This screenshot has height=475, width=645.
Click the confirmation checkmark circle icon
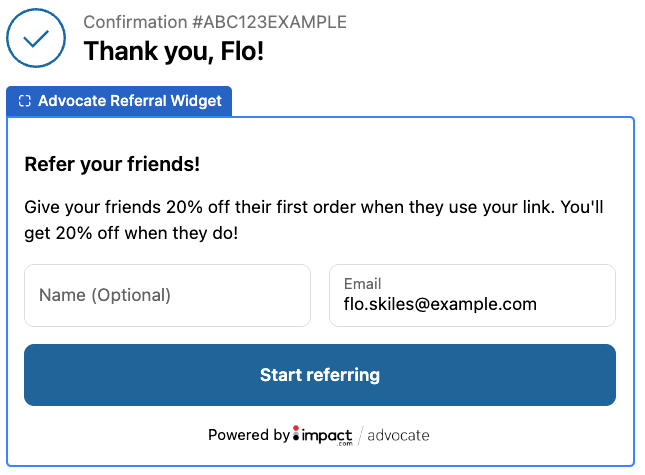click(36, 38)
